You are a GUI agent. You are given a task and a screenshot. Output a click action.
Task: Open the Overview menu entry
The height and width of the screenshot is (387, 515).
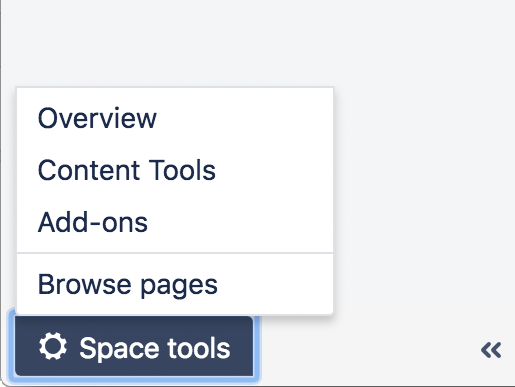[175, 118]
